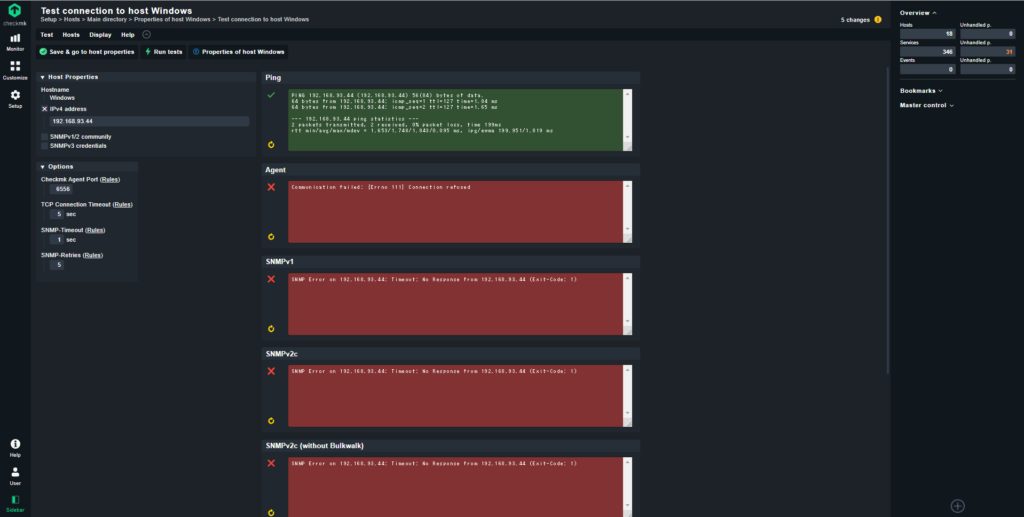This screenshot has height=517, width=1024.
Task: Open Rules link for SNMP-Timeout
Action: click(95, 230)
